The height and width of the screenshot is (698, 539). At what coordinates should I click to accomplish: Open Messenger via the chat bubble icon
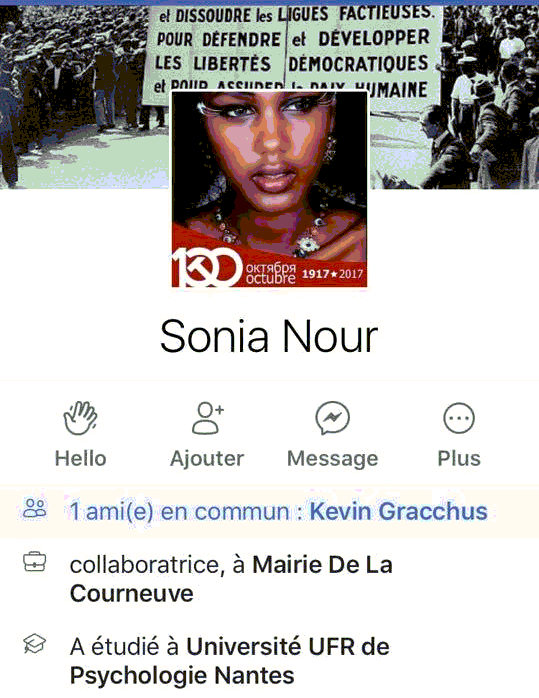(332, 418)
